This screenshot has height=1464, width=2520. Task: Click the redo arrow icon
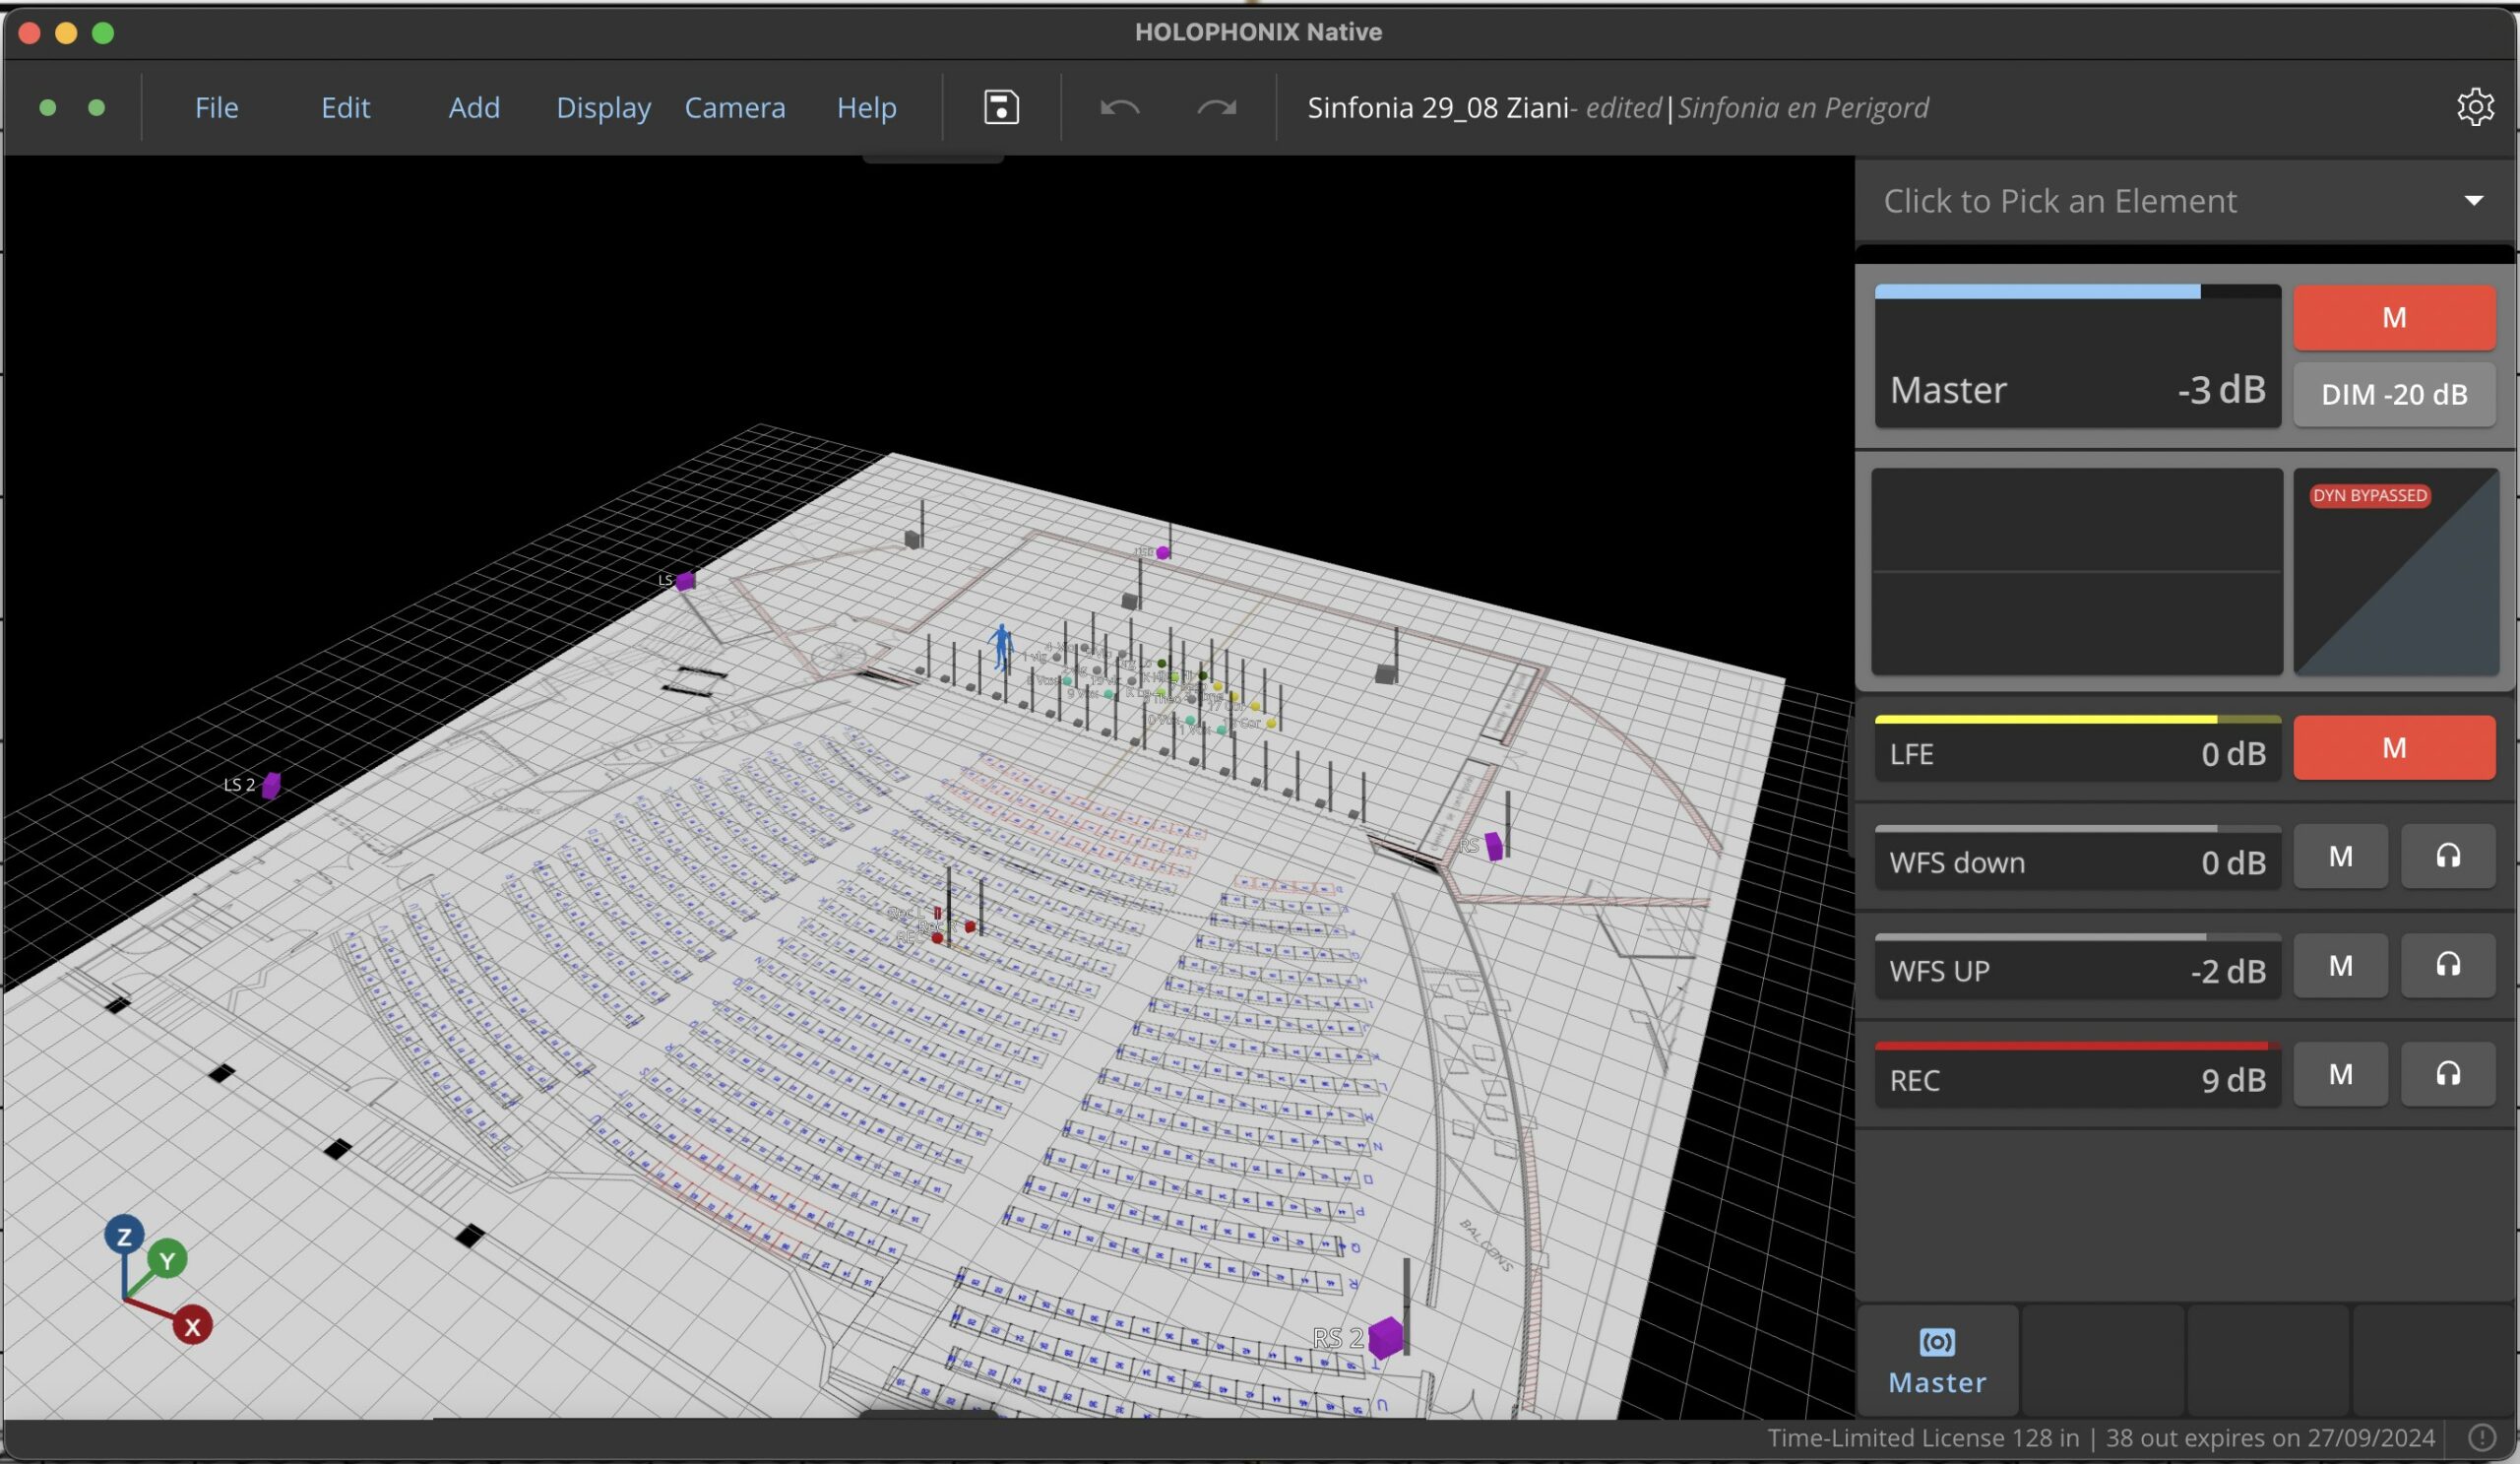[x=1216, y=107]
